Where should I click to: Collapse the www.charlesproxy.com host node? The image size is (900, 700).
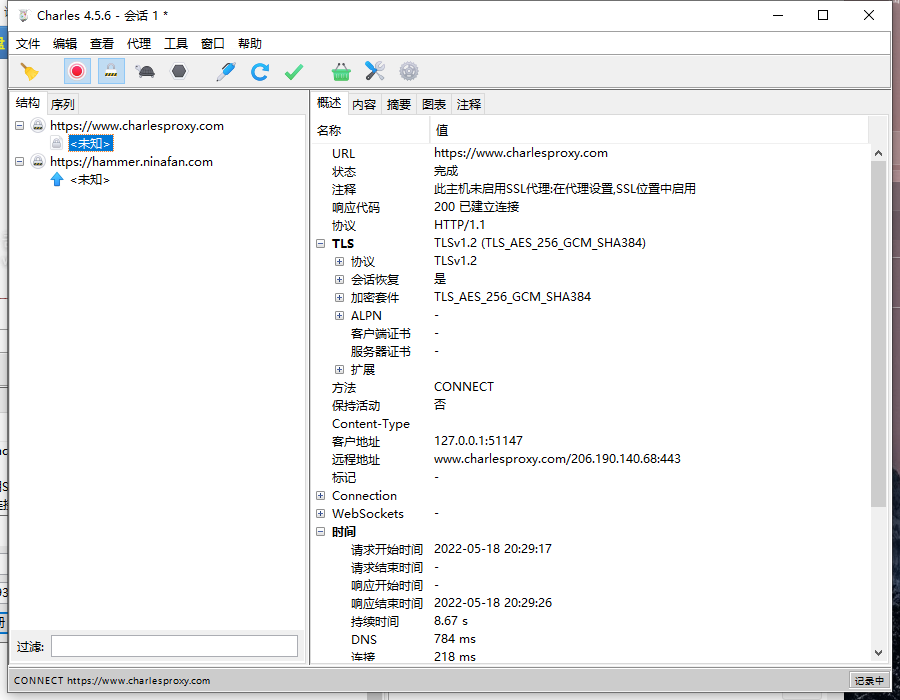[20, 126]
